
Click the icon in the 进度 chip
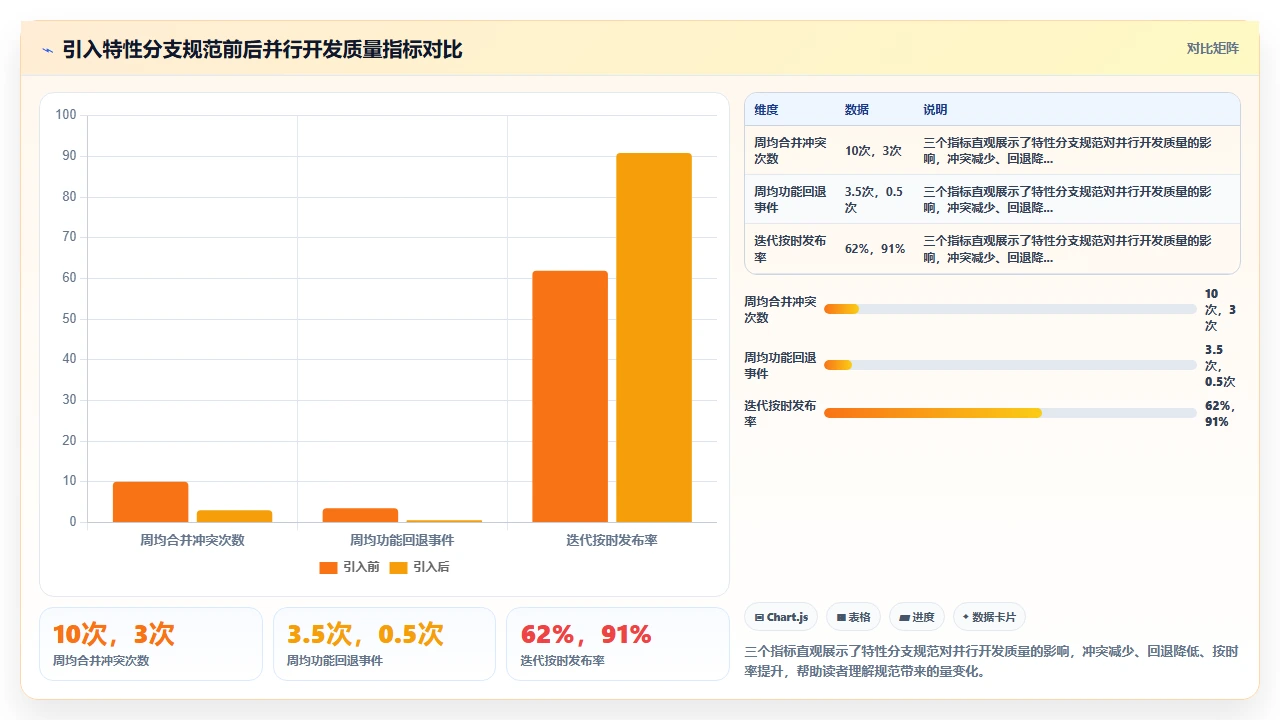click(x=904, y=618)
